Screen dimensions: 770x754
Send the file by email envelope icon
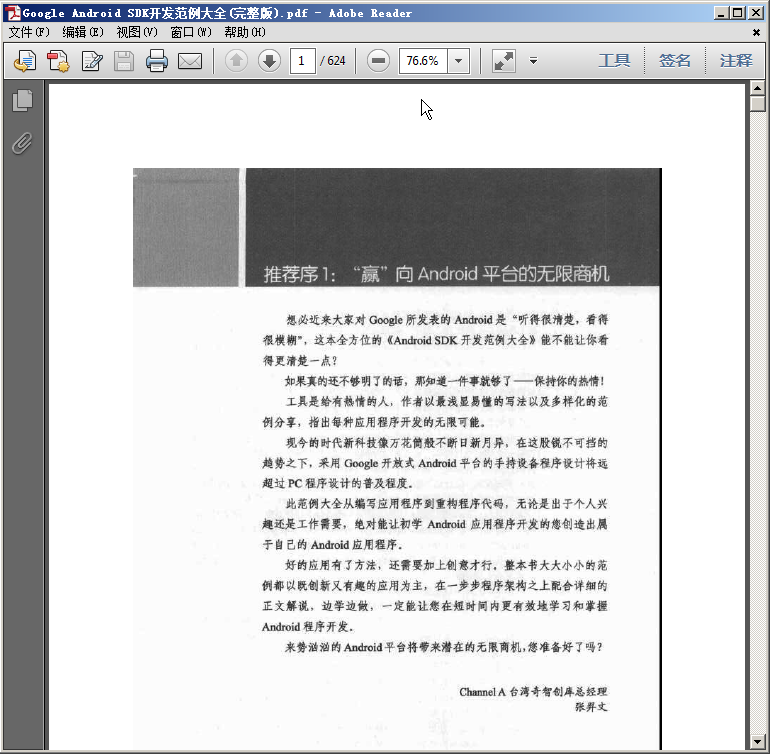click(190, 61)
